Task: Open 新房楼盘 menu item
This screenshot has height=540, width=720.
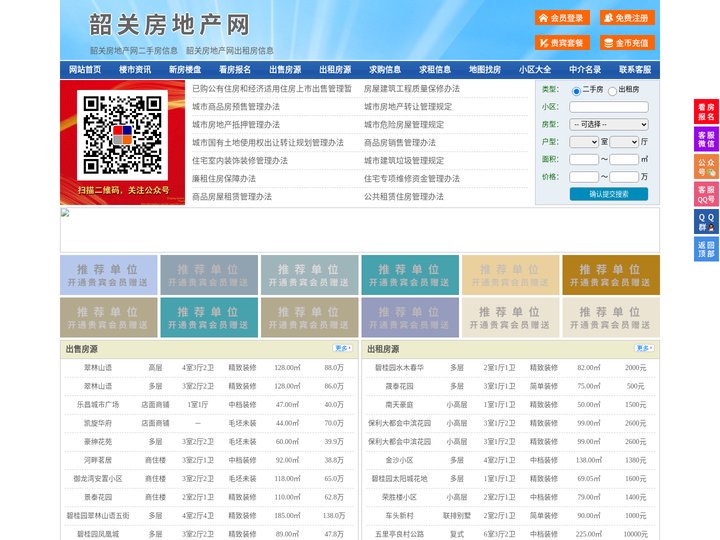Action: (185, 70)
